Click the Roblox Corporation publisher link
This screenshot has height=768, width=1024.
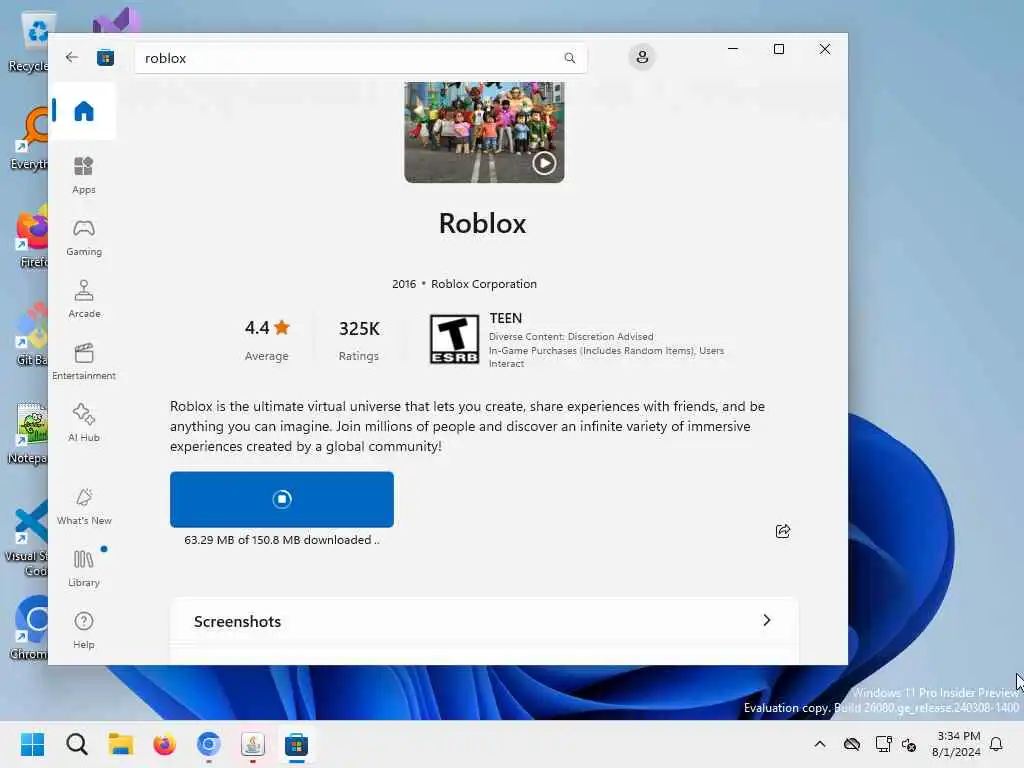pyautogui.click(x=483, y=284)
